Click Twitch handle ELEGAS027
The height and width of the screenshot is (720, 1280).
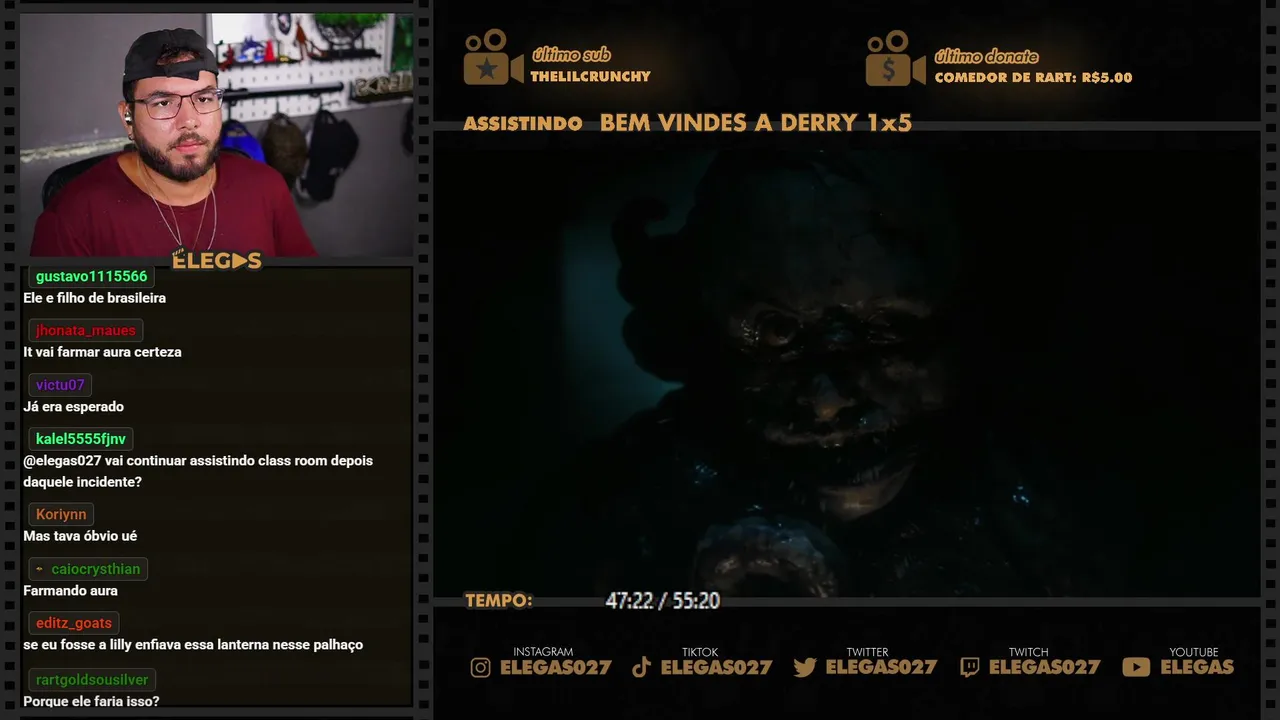point(1045,667)
